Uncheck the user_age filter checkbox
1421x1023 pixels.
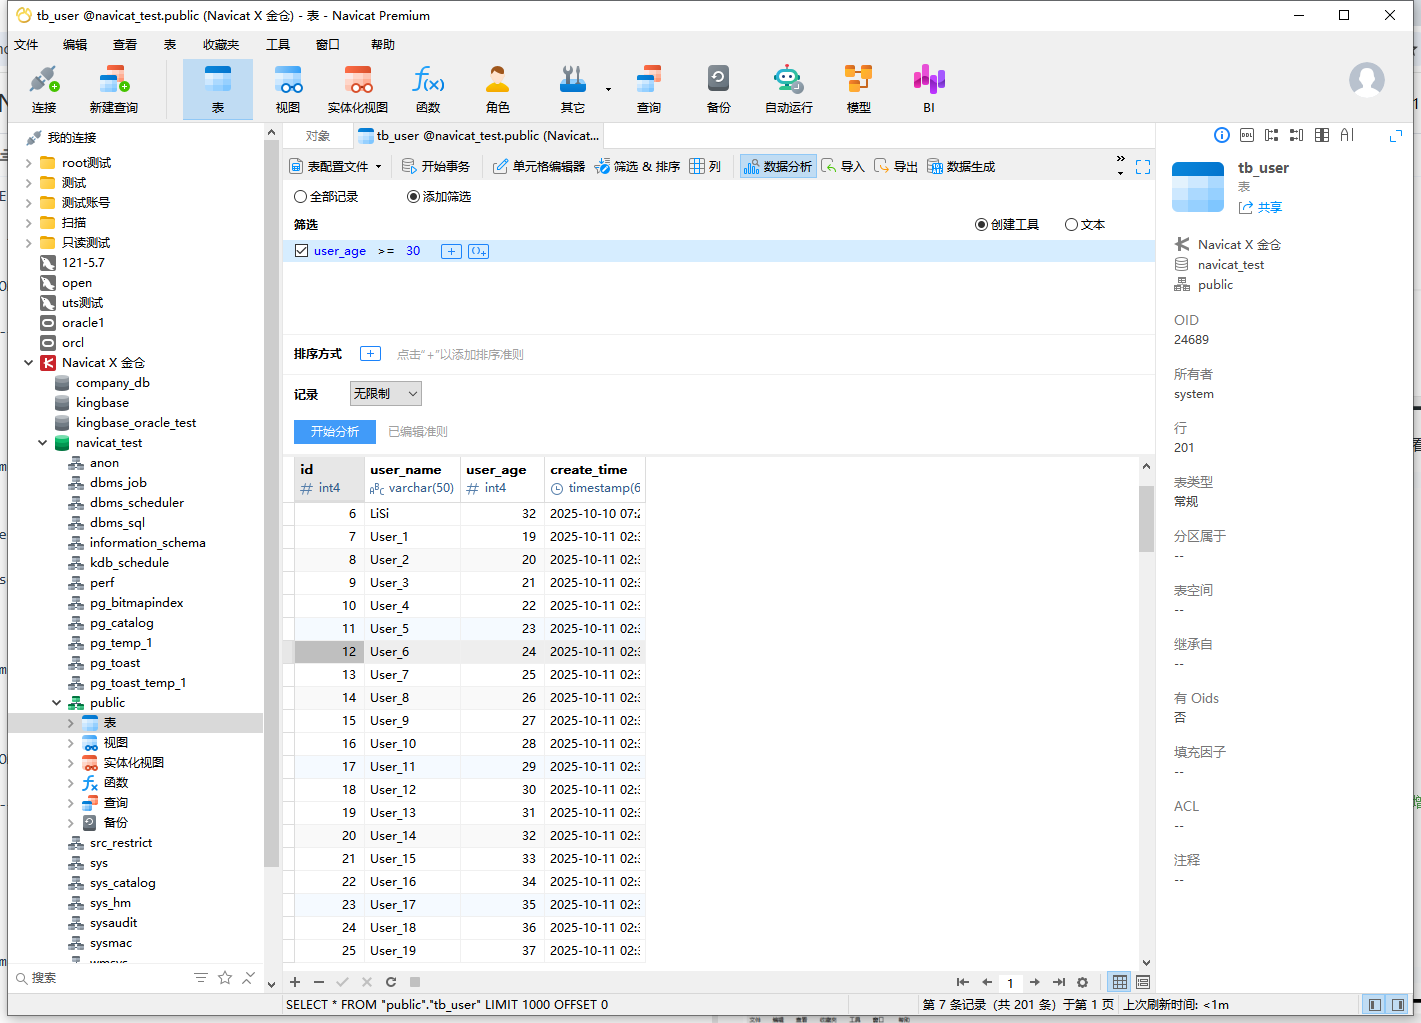pos(301,251)
